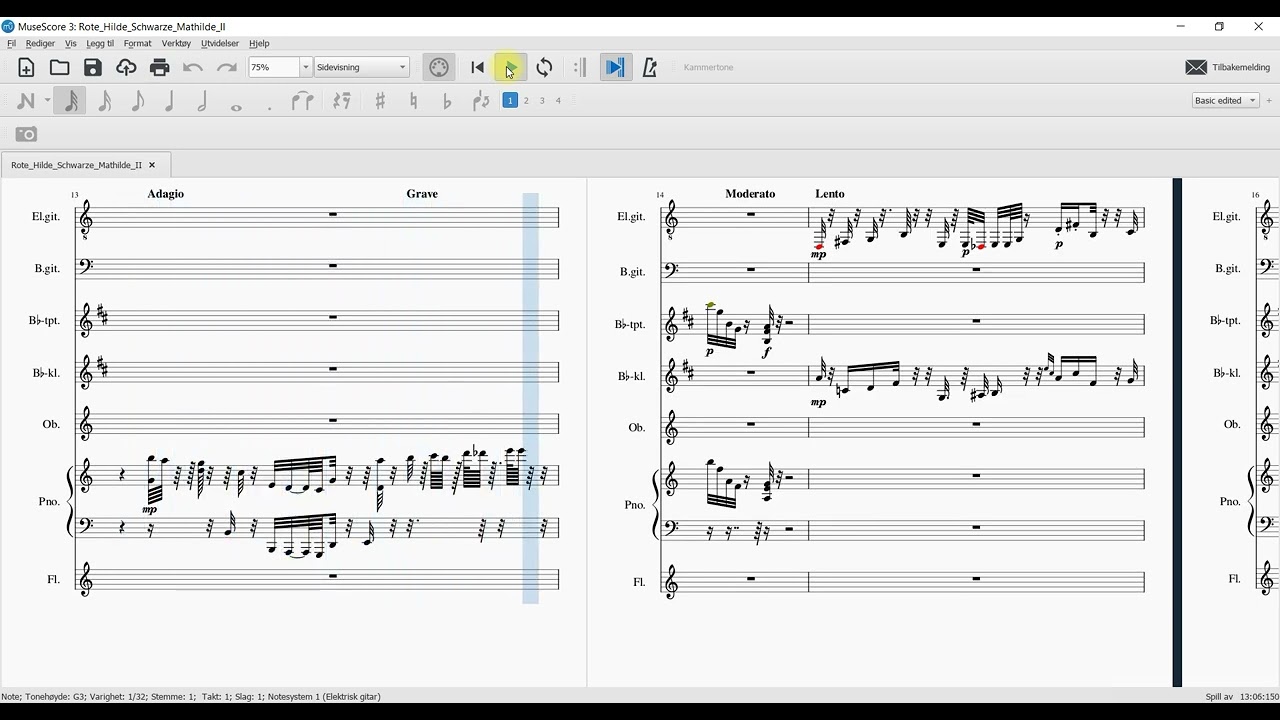Rewind playback to the start
The height and width of the screenshot is (720, 1280).
coord(477,68)
